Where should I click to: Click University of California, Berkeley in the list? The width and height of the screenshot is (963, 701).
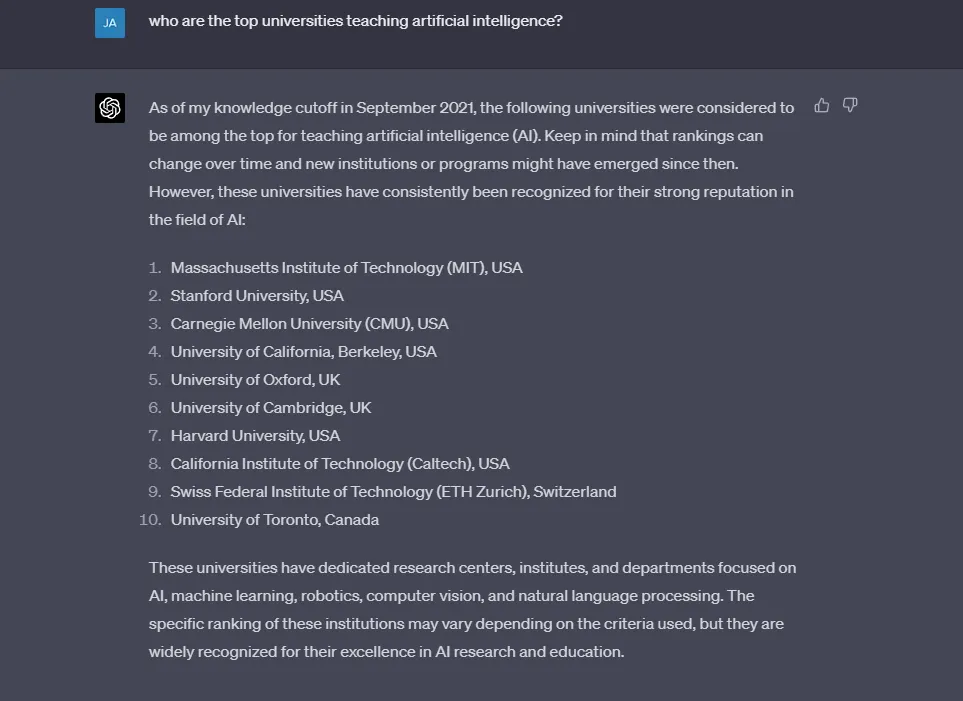click(303, 352)
